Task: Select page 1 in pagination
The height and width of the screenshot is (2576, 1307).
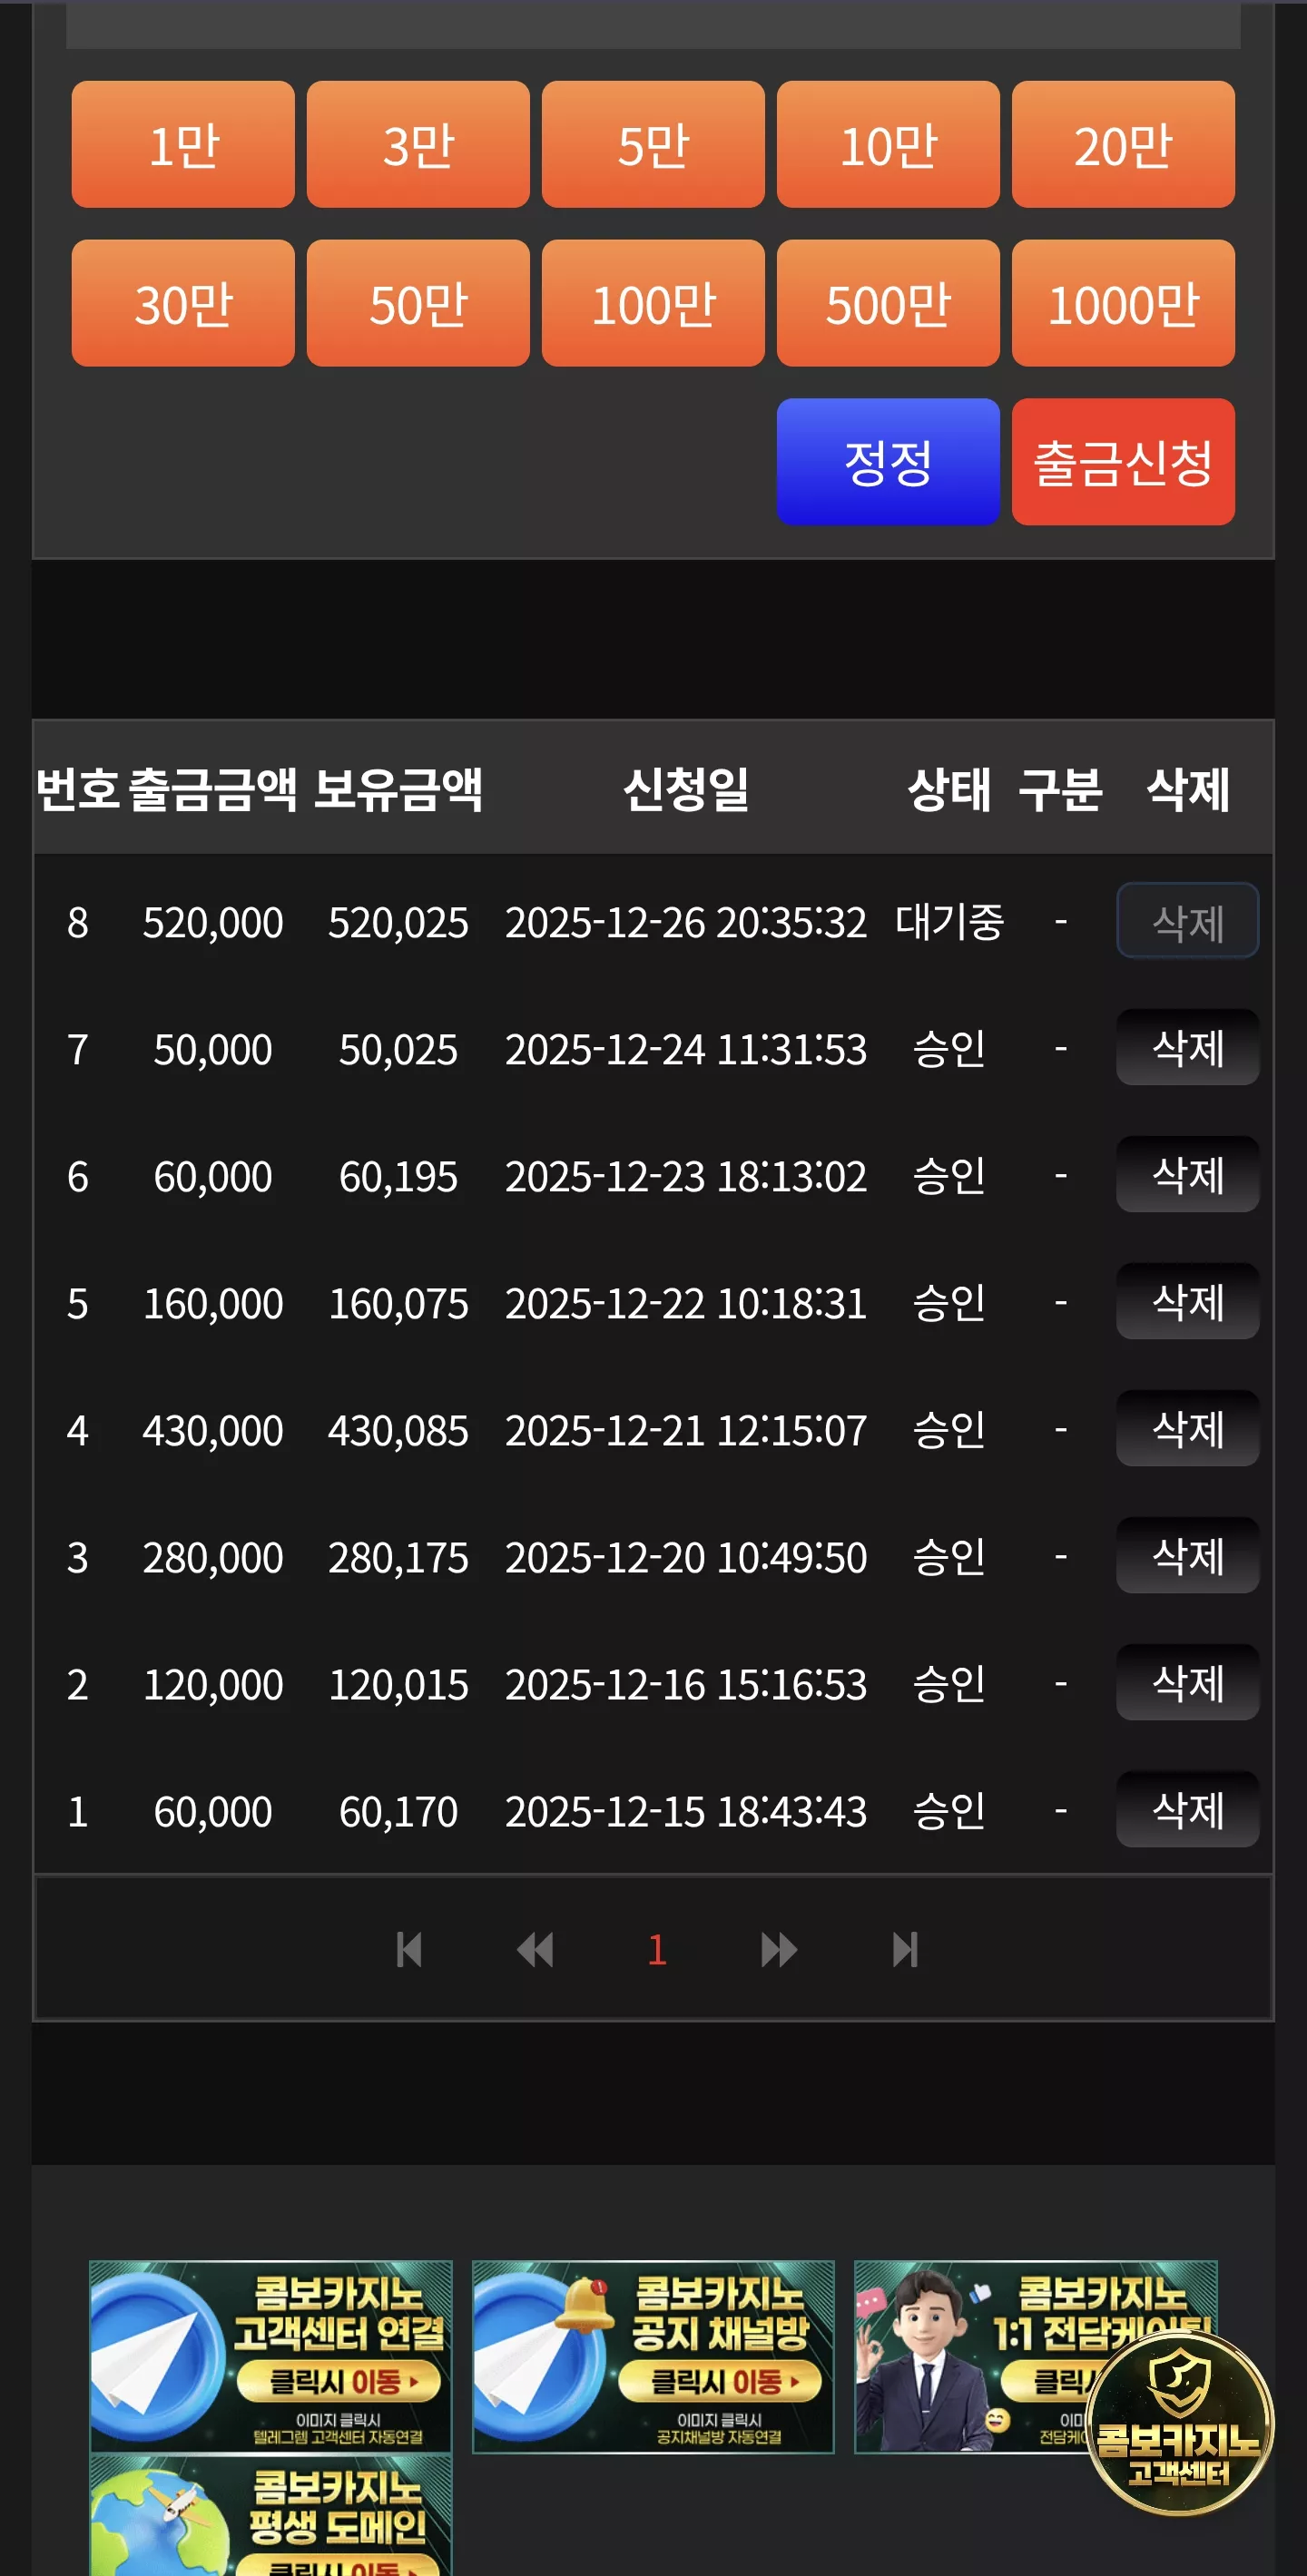Action: tap(657, 1949)
